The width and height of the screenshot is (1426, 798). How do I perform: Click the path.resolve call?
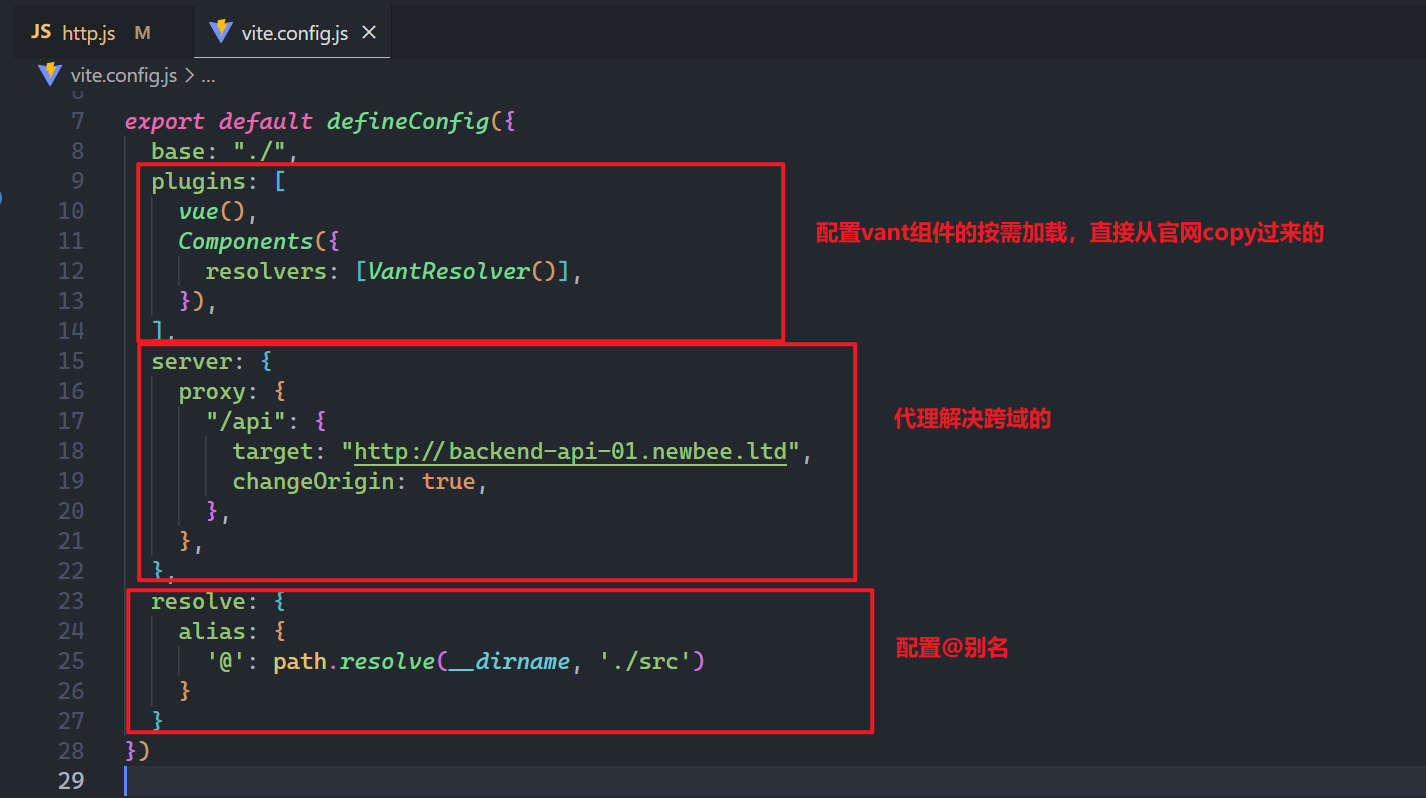point(352,661)
